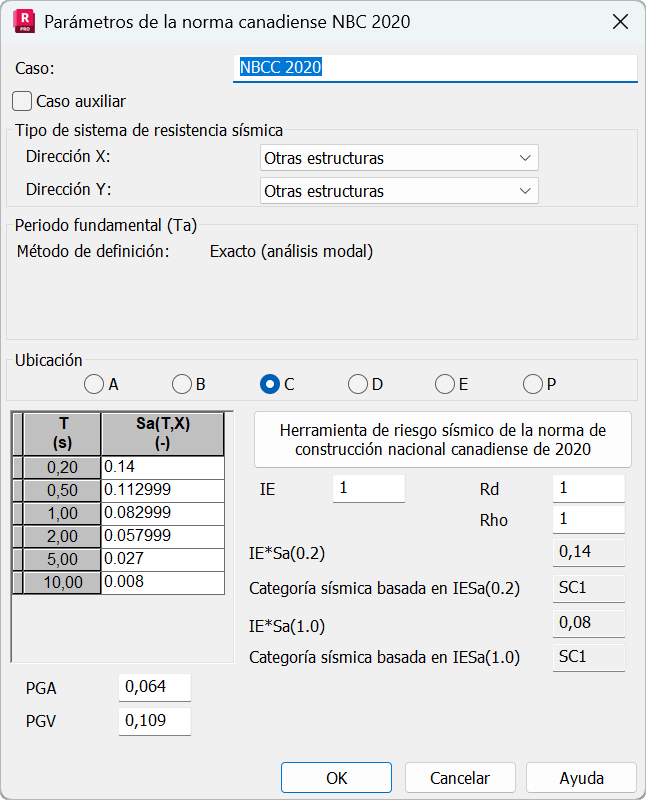Screen dimensions: 646x800
Task: Click the Robot Structural Analysis app icon
Action: (x=24, y=22)
